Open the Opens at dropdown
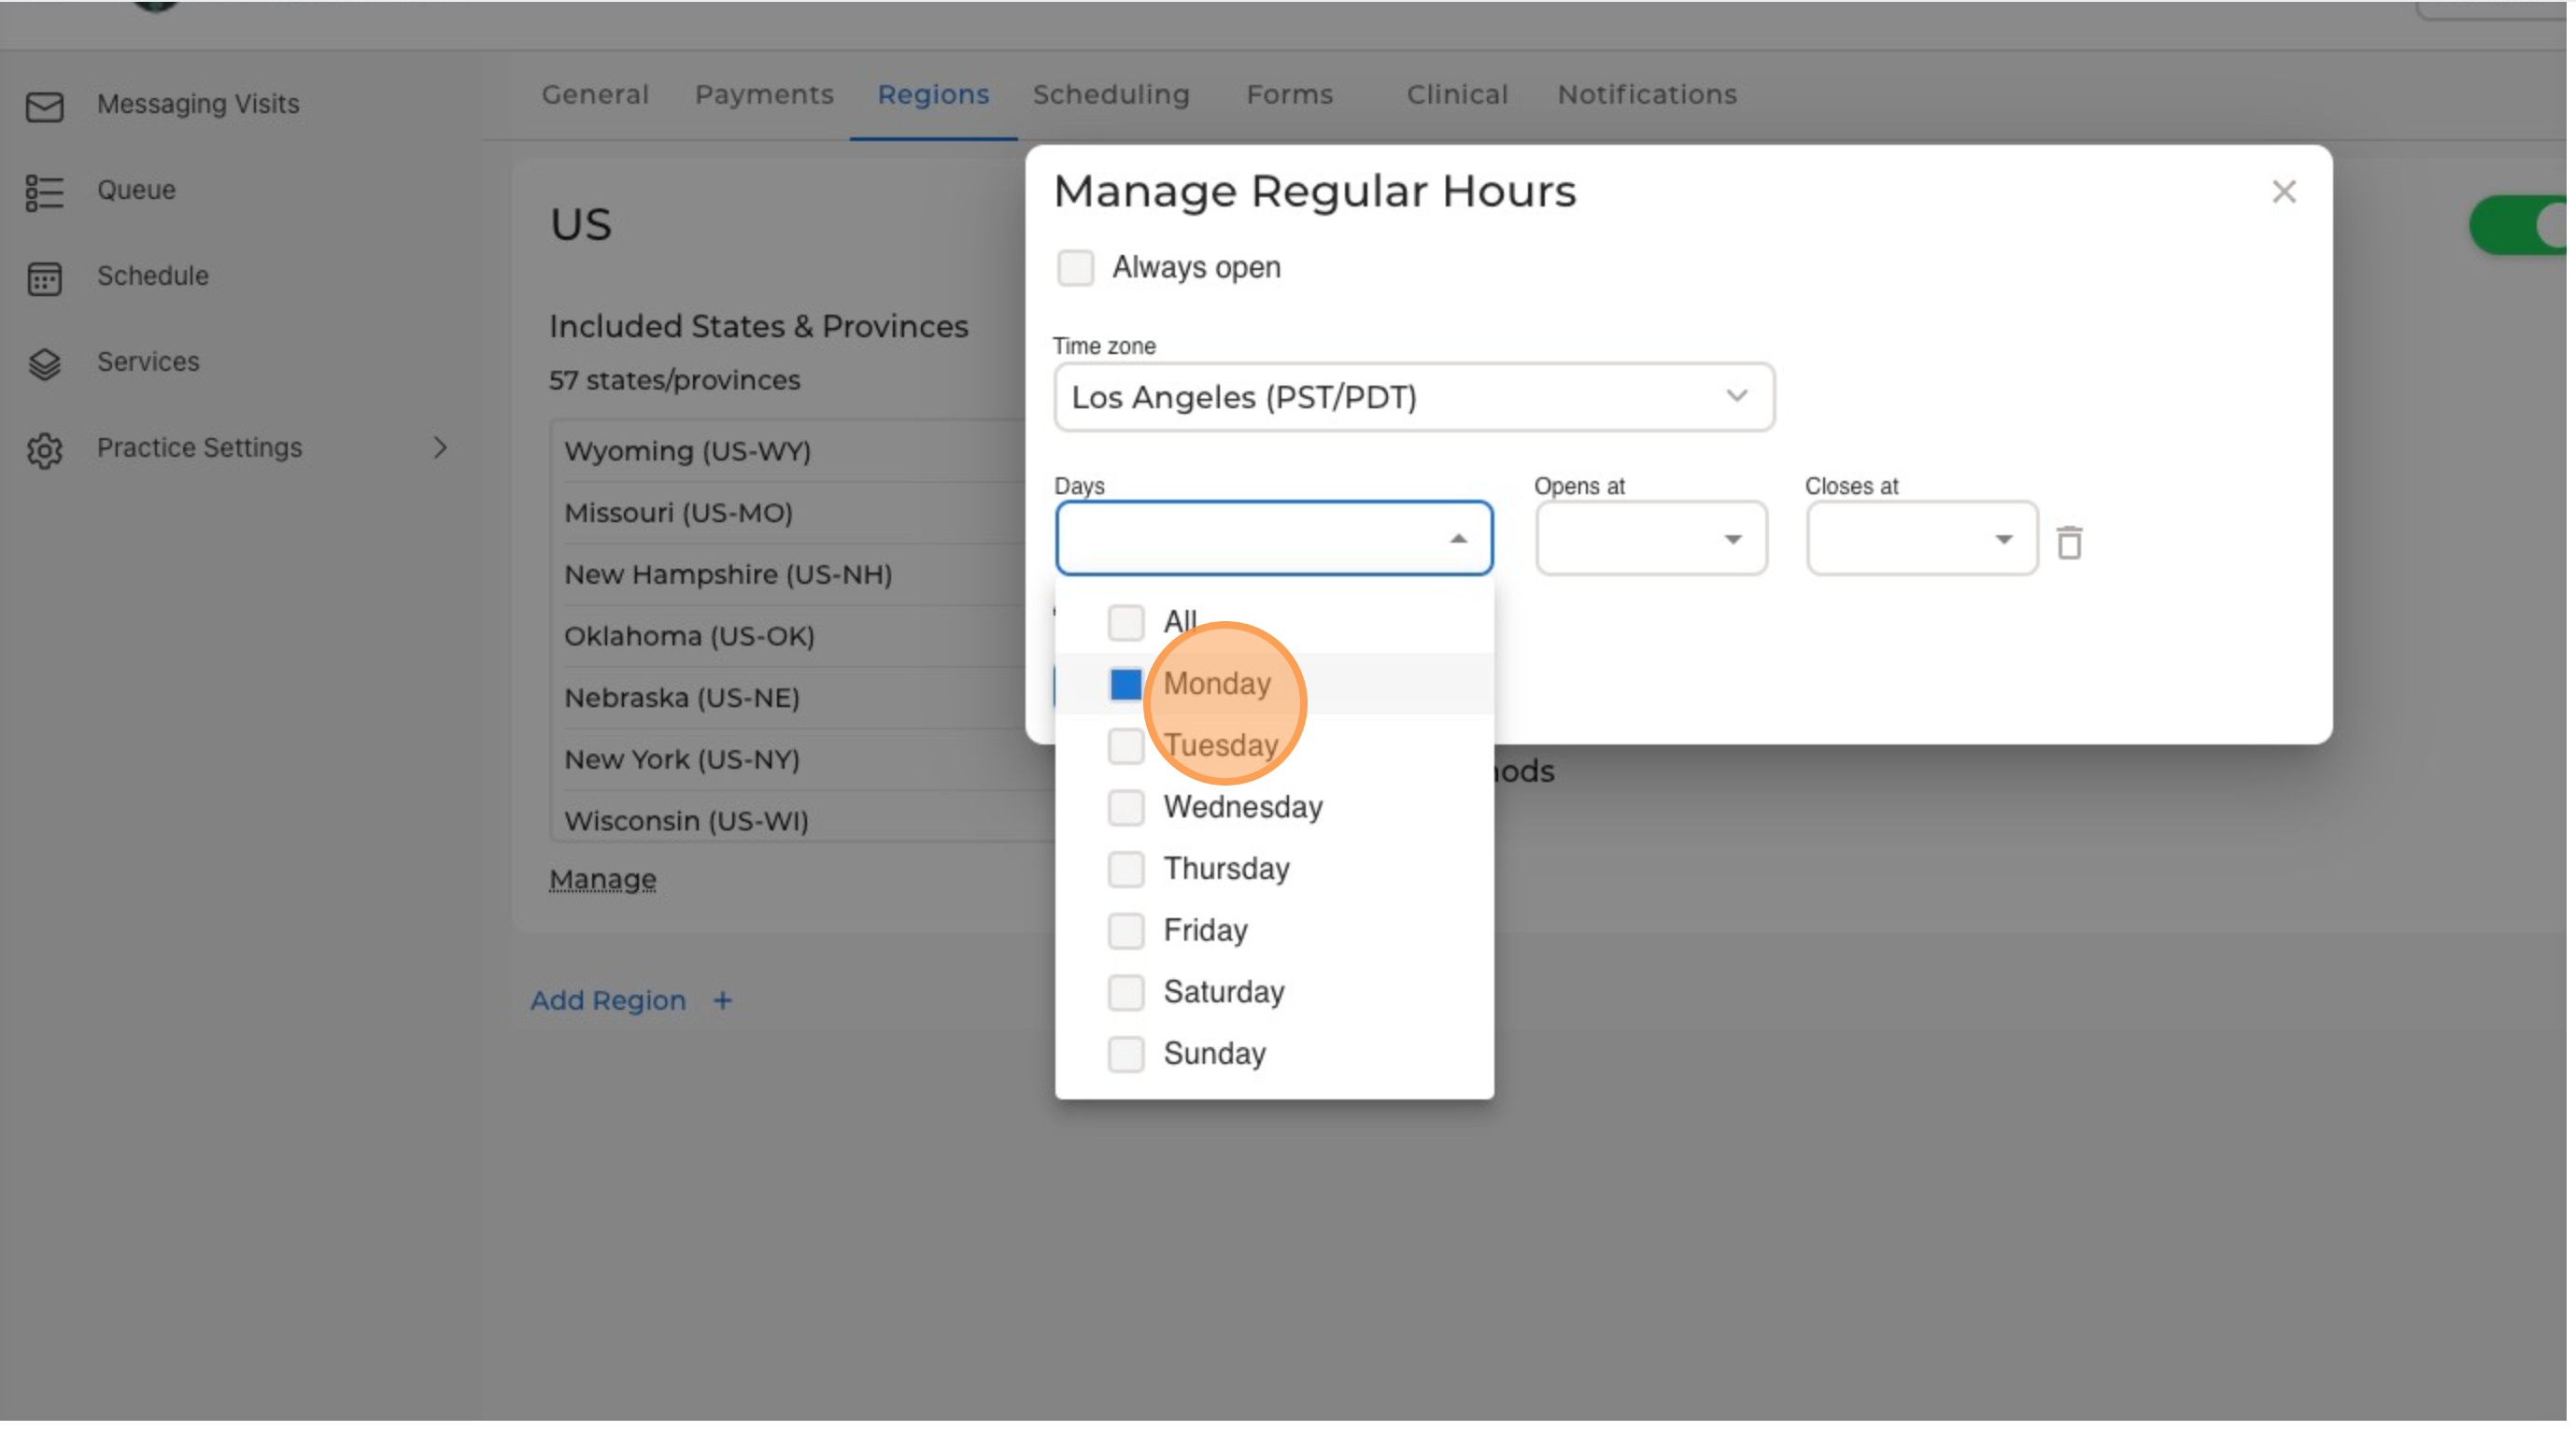 coord(1650,538)
